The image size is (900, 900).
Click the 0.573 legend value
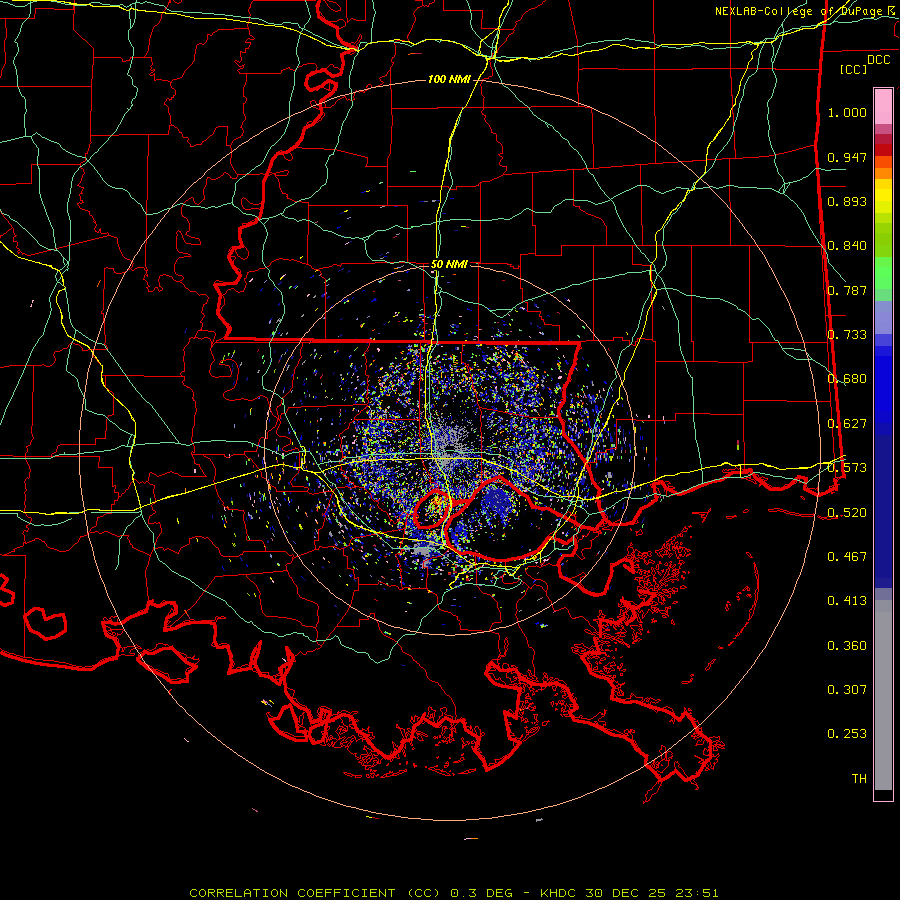[847, 468]
